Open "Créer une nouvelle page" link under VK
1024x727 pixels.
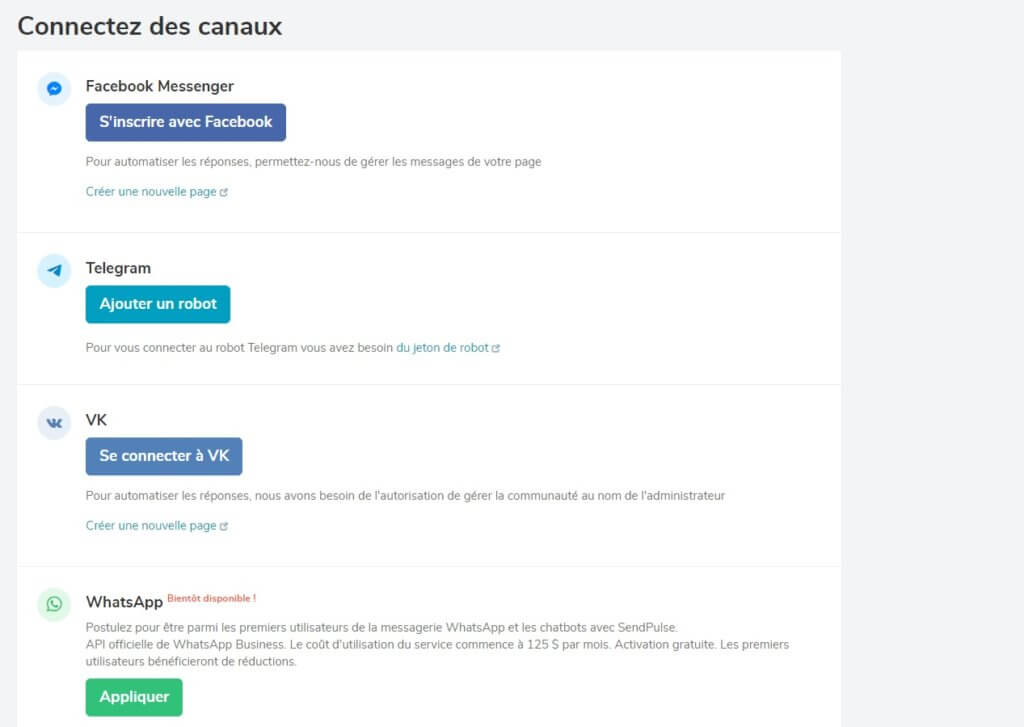coord(151,525)
